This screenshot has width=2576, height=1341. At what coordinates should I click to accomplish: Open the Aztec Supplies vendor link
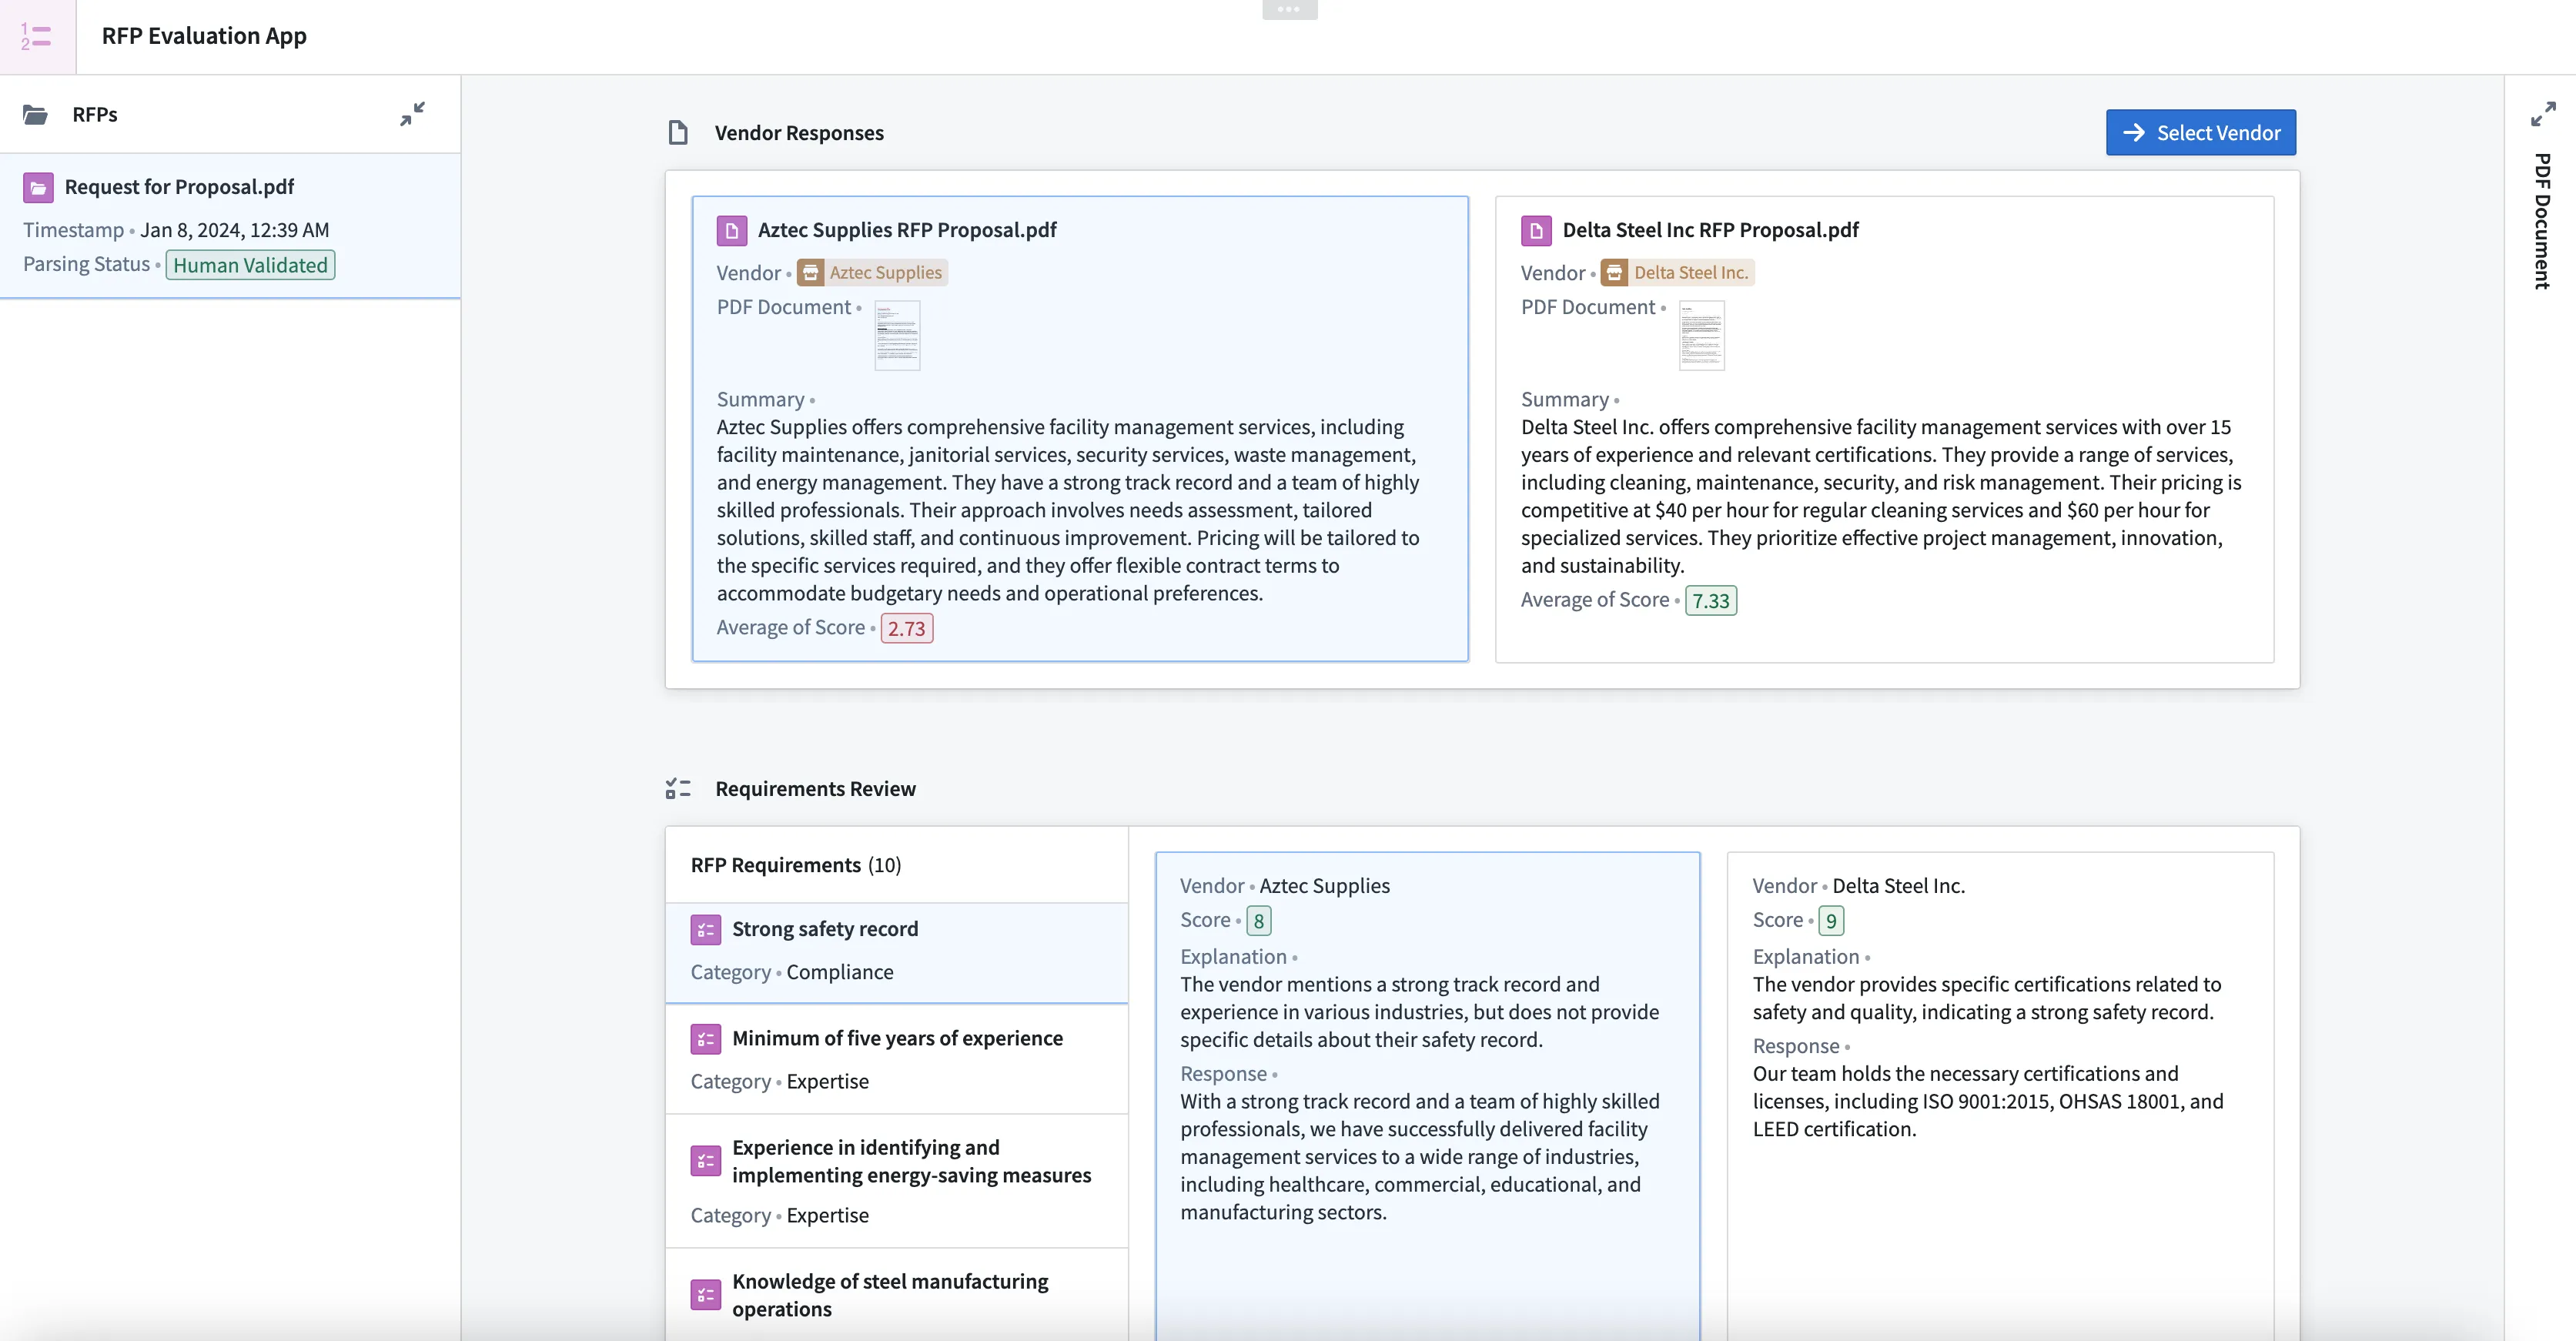pos(873,273)
